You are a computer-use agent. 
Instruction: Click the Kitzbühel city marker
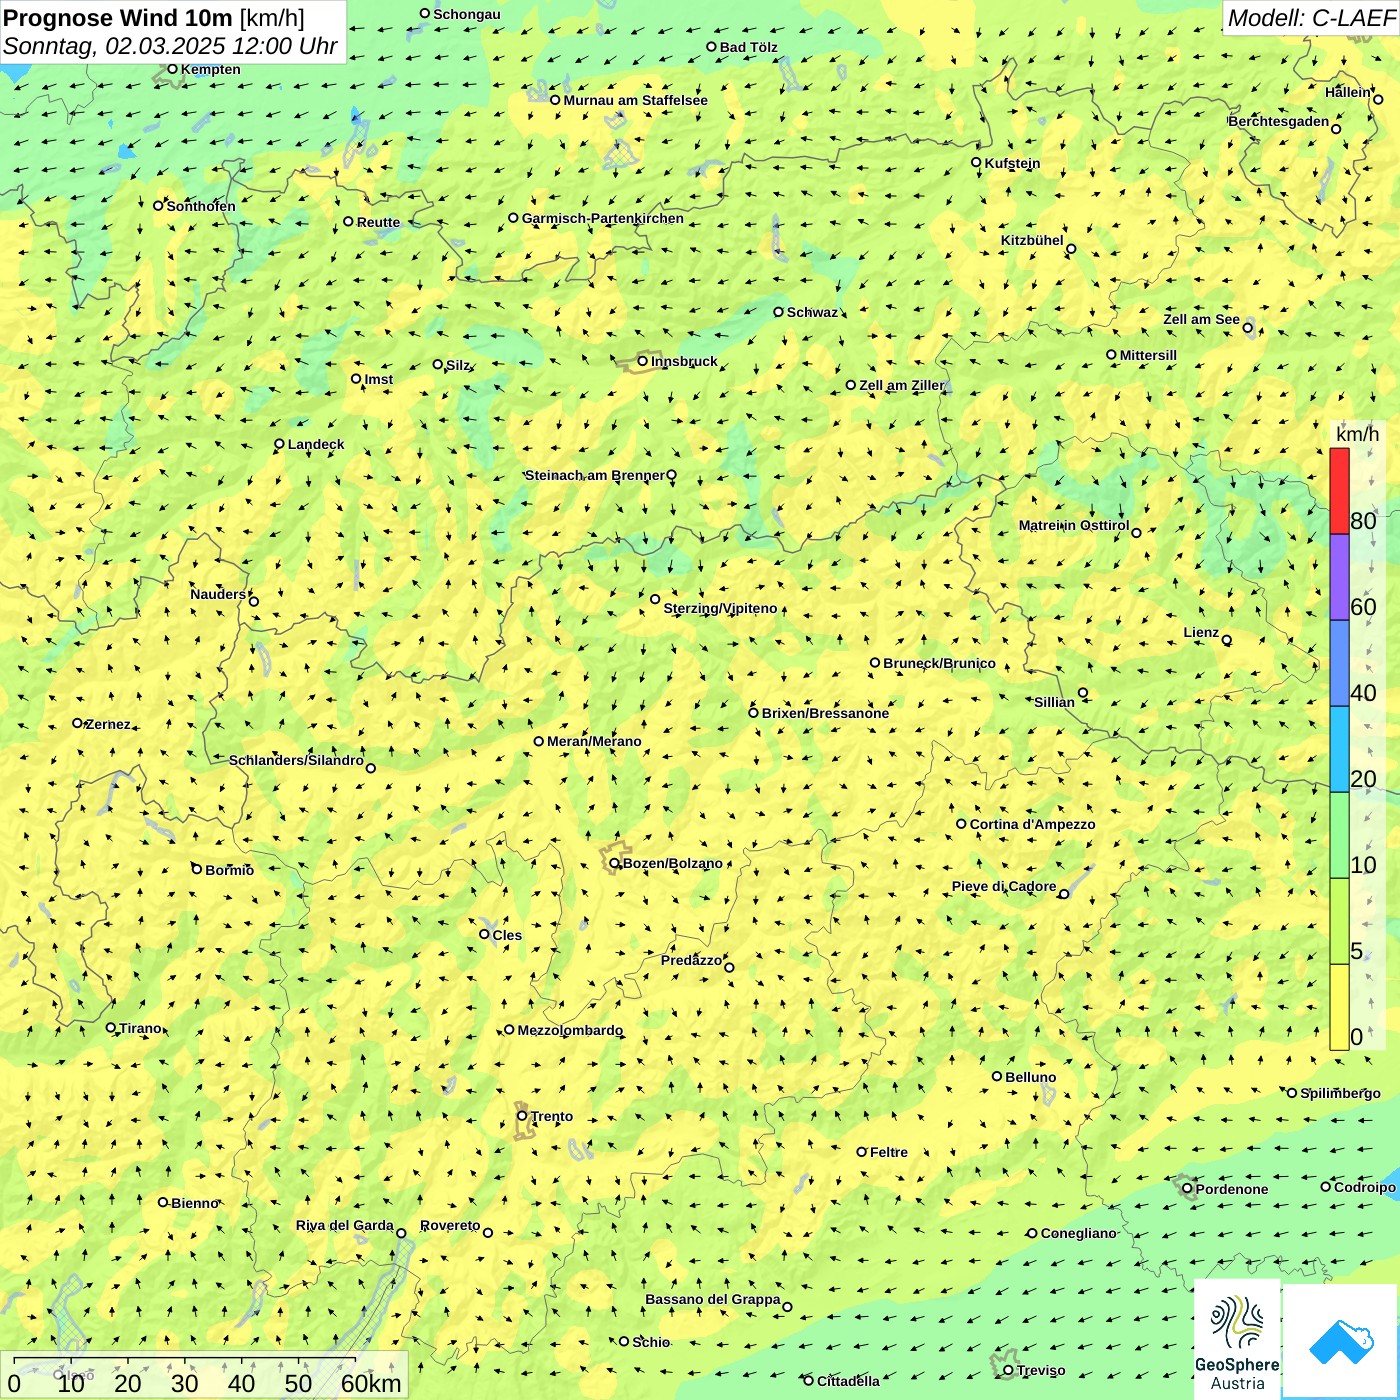click(1071, 249)
